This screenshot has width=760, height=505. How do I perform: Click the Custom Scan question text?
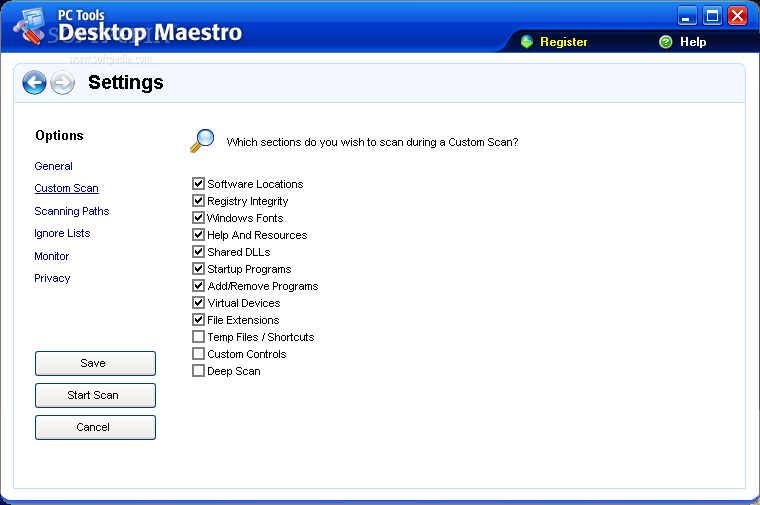[x=372, y=142]
